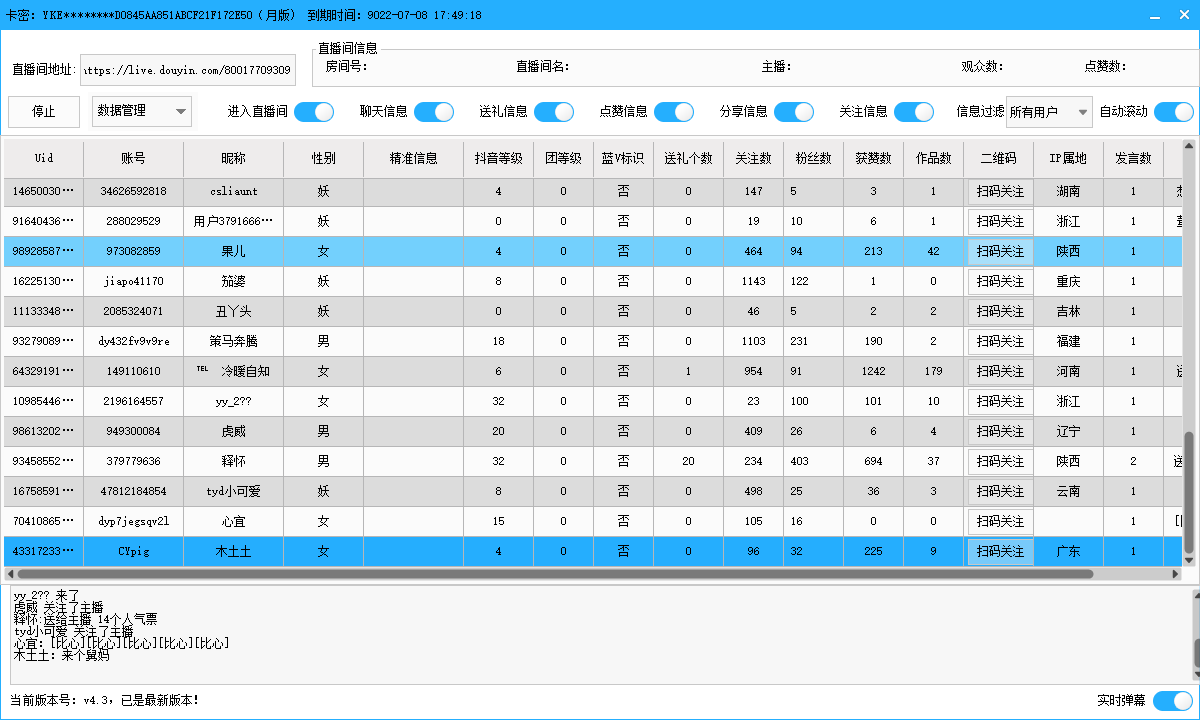The image size is (1200, 720).
Task: Click the 停止 button
Action: click(x=44, y=112)
